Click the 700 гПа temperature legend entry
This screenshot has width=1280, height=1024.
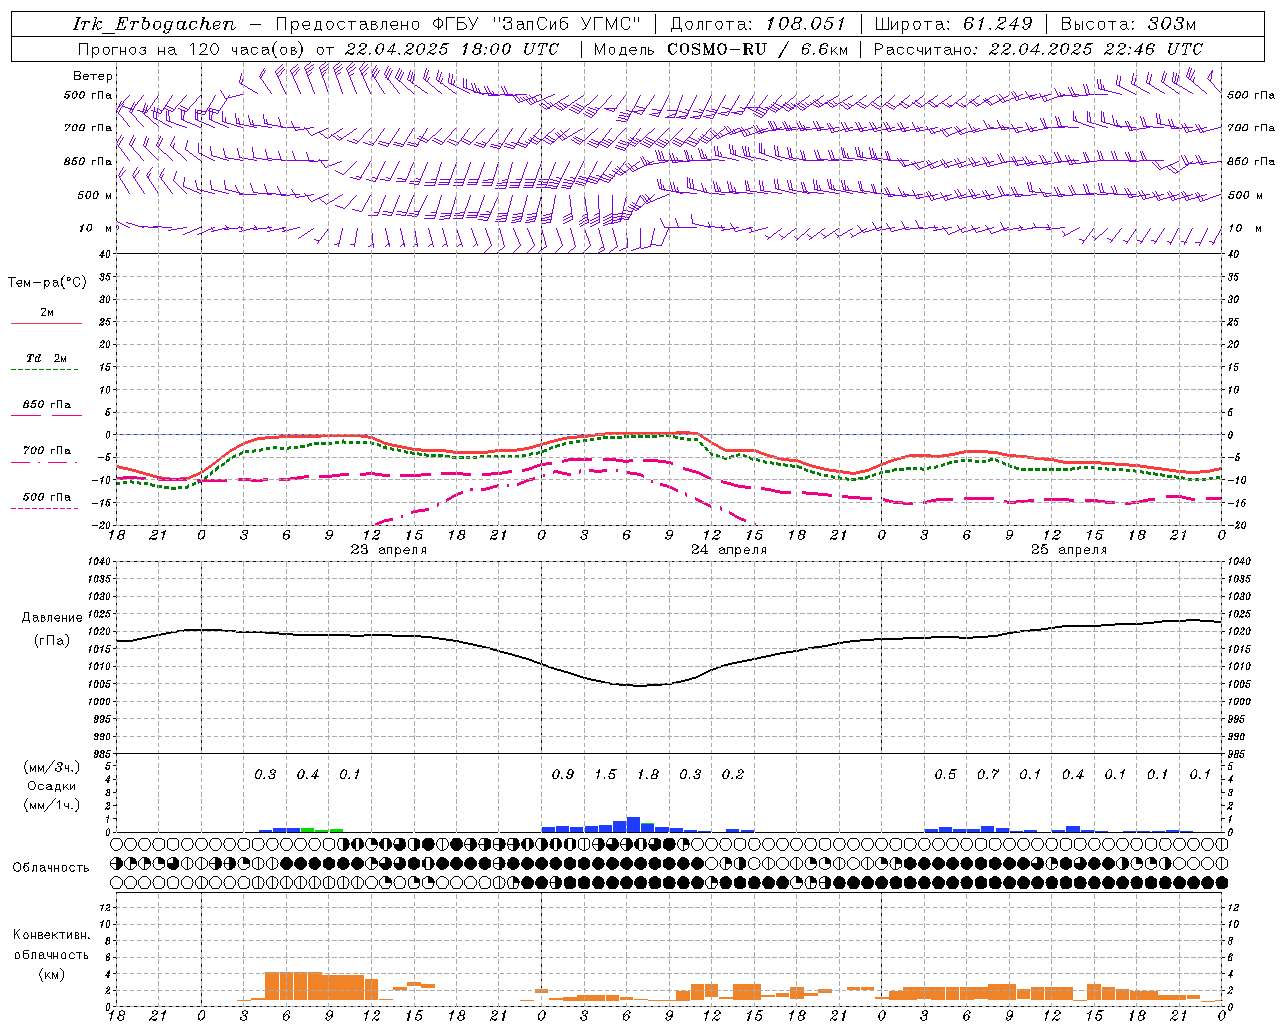point(47,451)
